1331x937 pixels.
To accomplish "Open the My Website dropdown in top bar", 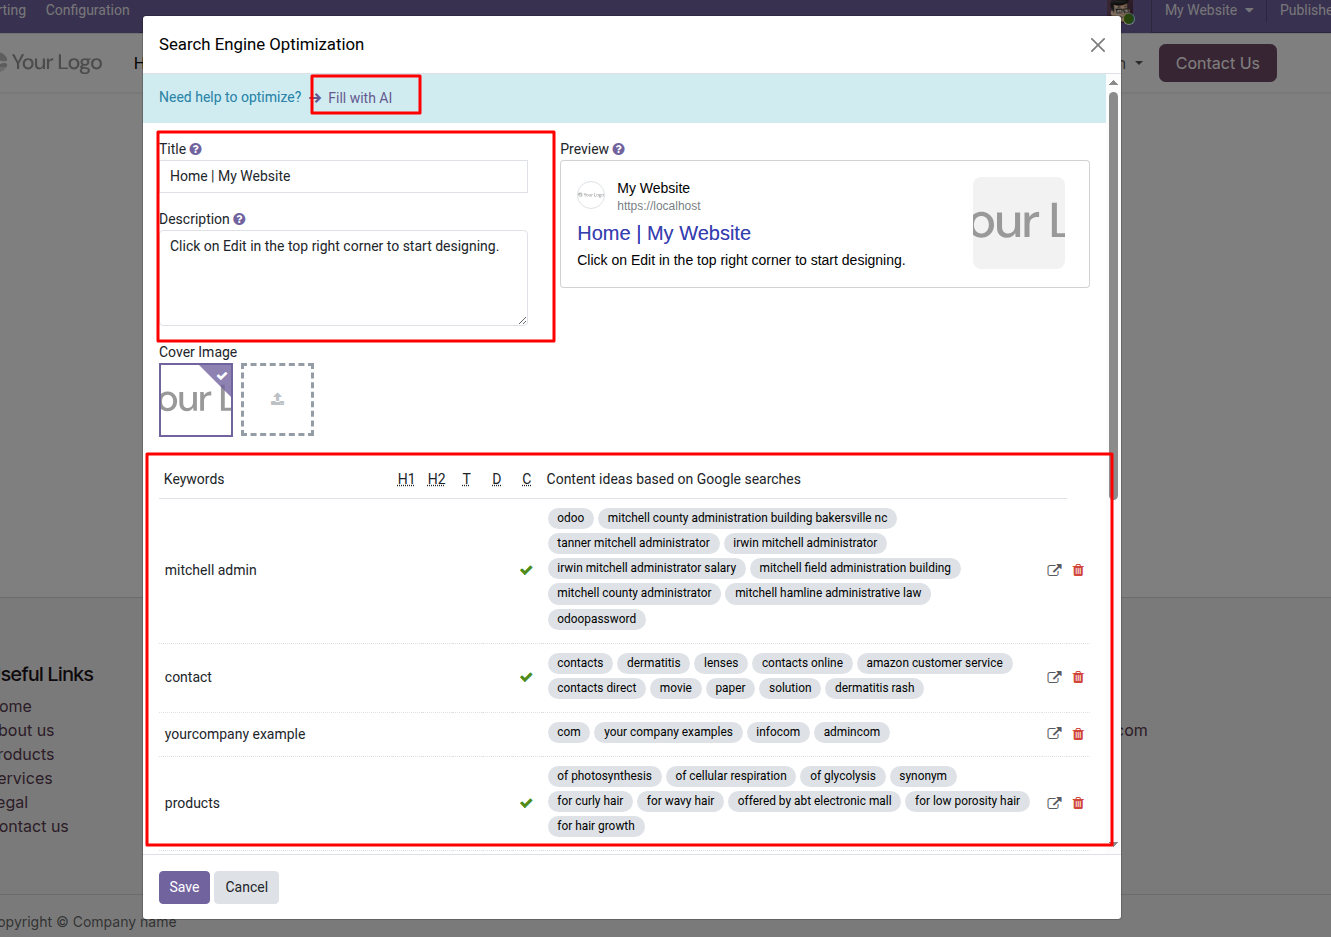I will coord(1208,10).
